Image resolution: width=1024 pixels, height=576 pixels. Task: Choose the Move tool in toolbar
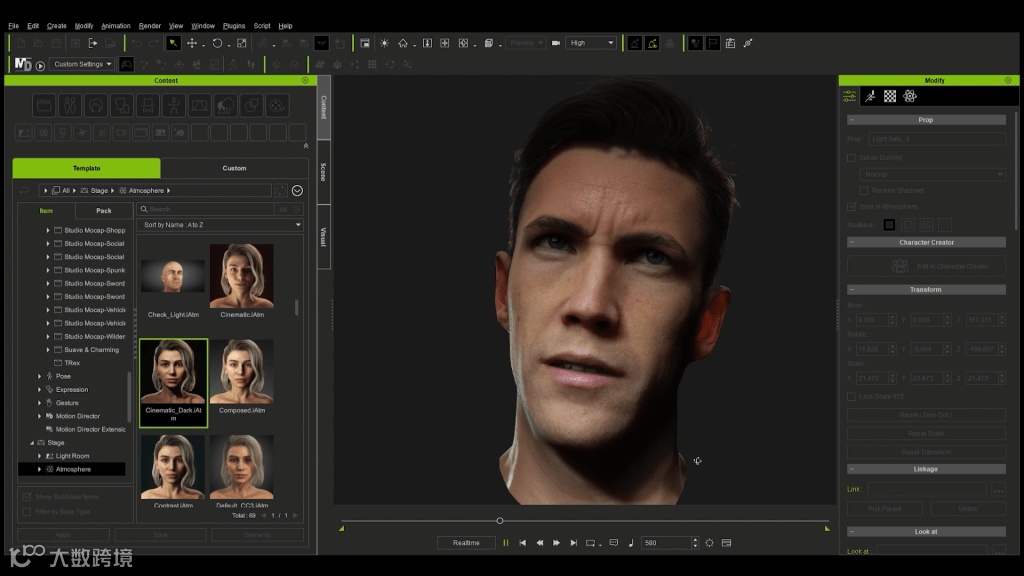coord(192,43)
